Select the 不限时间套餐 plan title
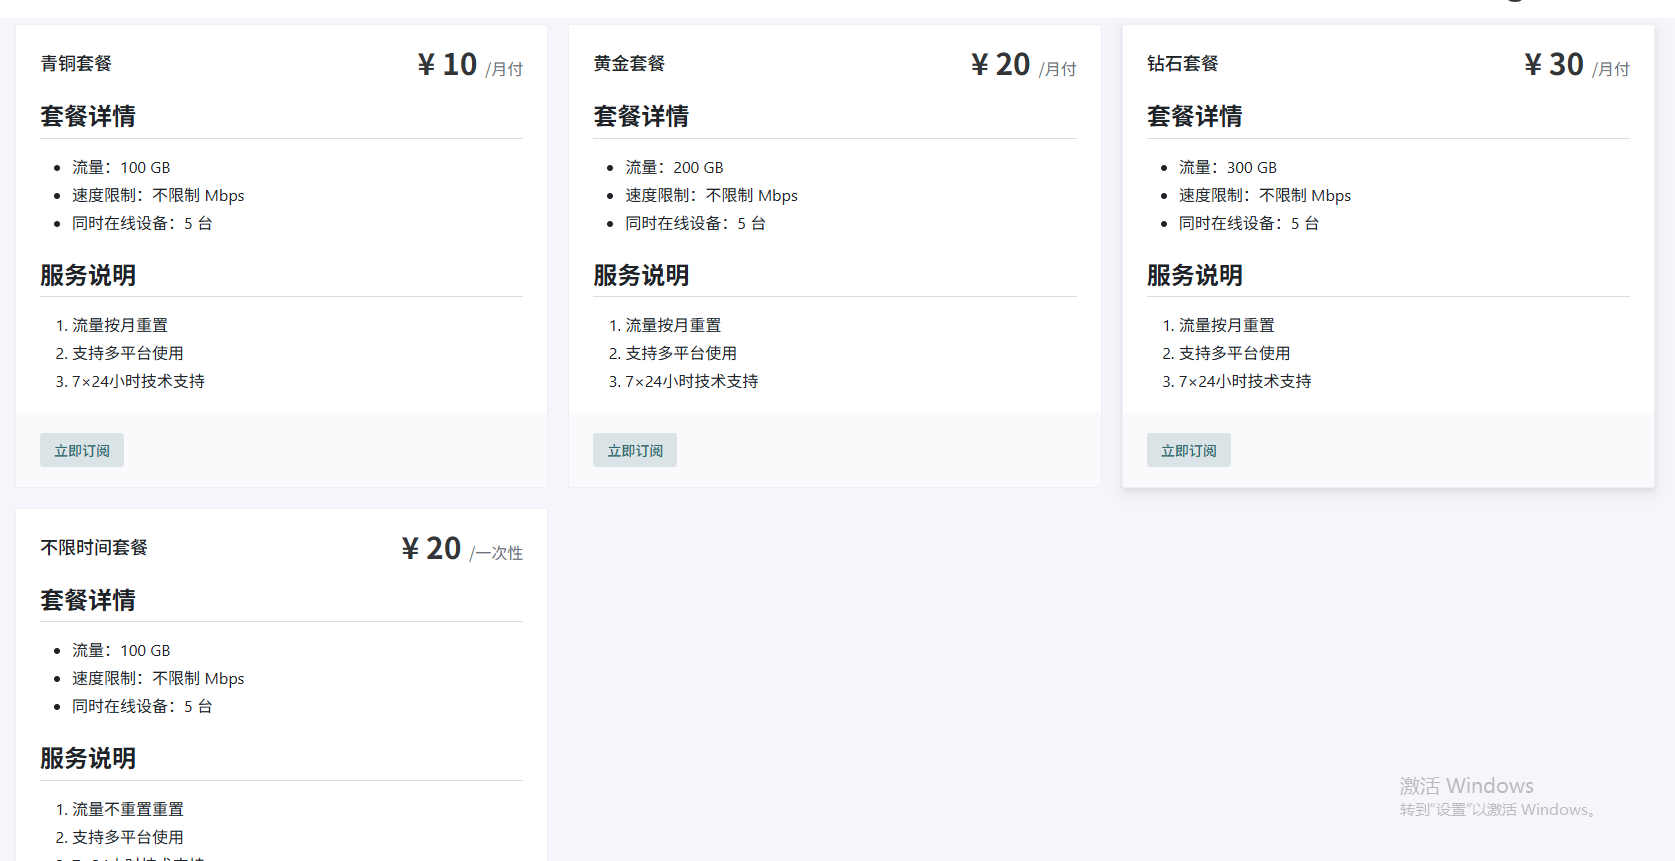Image resolution: width=1675 pixels, height=861 pixels. (x=94, y=548)
